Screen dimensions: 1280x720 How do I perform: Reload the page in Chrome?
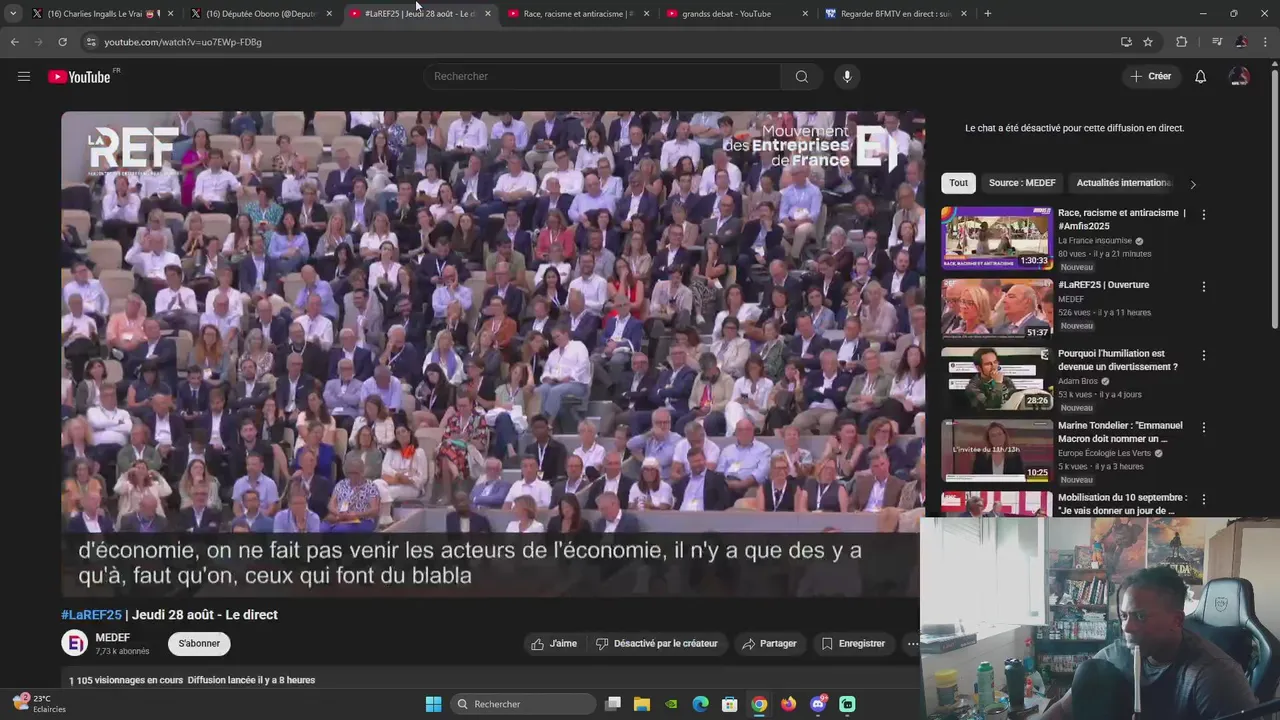pos(62,42)
